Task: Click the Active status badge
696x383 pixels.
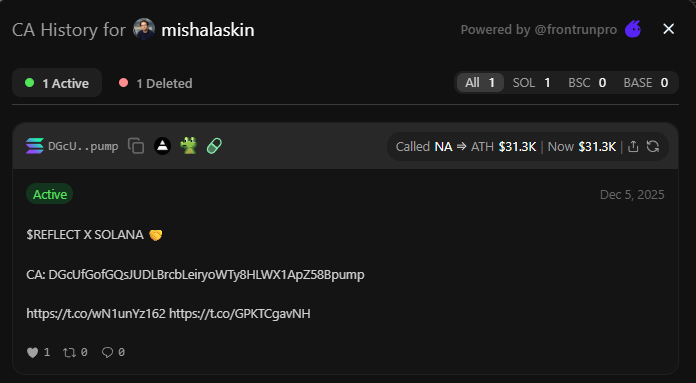Action: (50, 194)
